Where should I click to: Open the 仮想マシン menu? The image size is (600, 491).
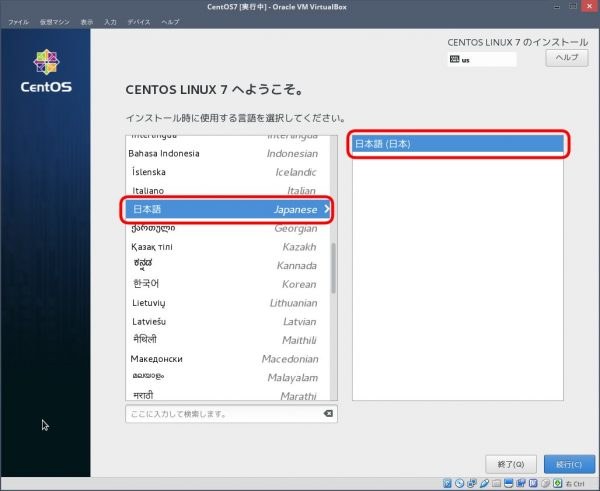click(x=54, y=22)
